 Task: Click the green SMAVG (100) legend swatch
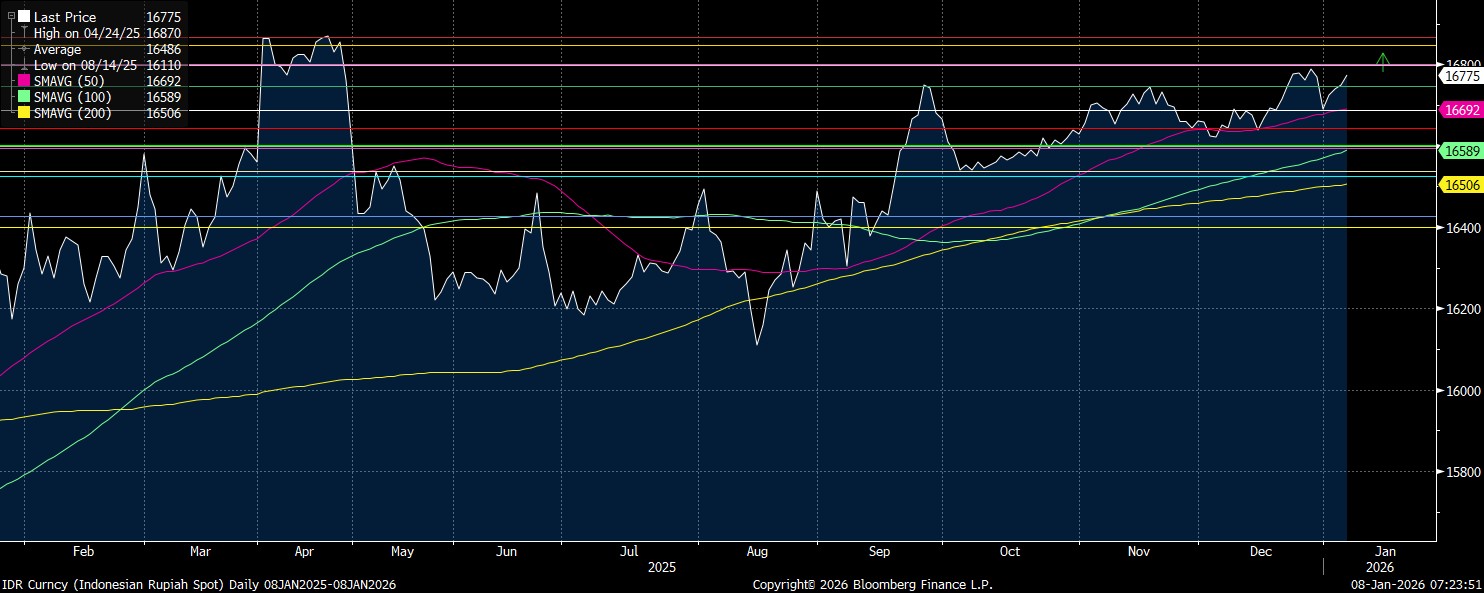coord(24,97)
